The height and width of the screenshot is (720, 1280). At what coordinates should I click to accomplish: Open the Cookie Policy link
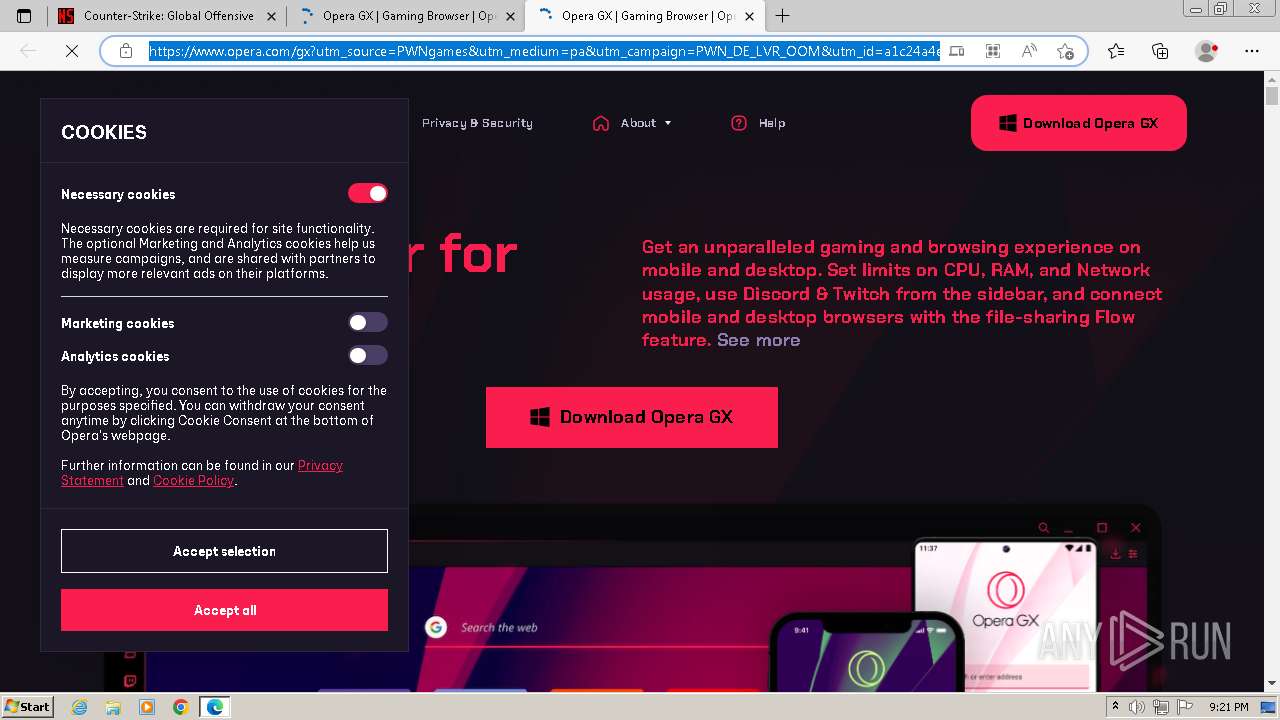[193, 481]
